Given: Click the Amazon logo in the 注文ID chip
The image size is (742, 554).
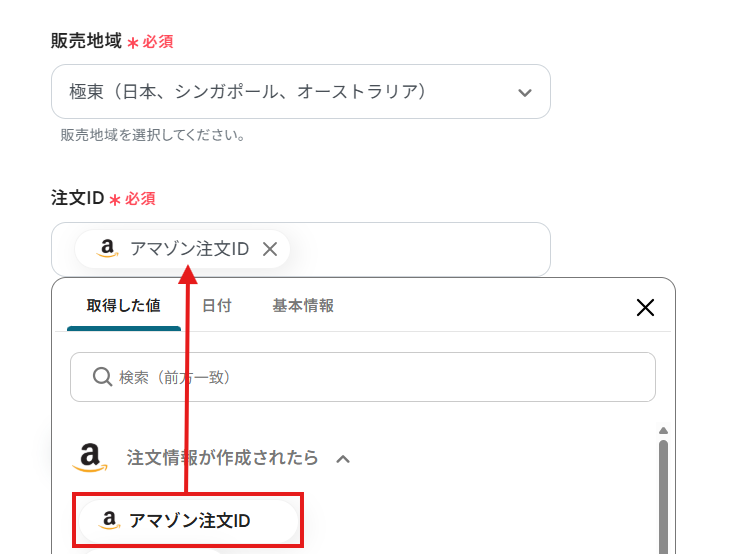Looking at the screenshot, I should coord(108,250).
